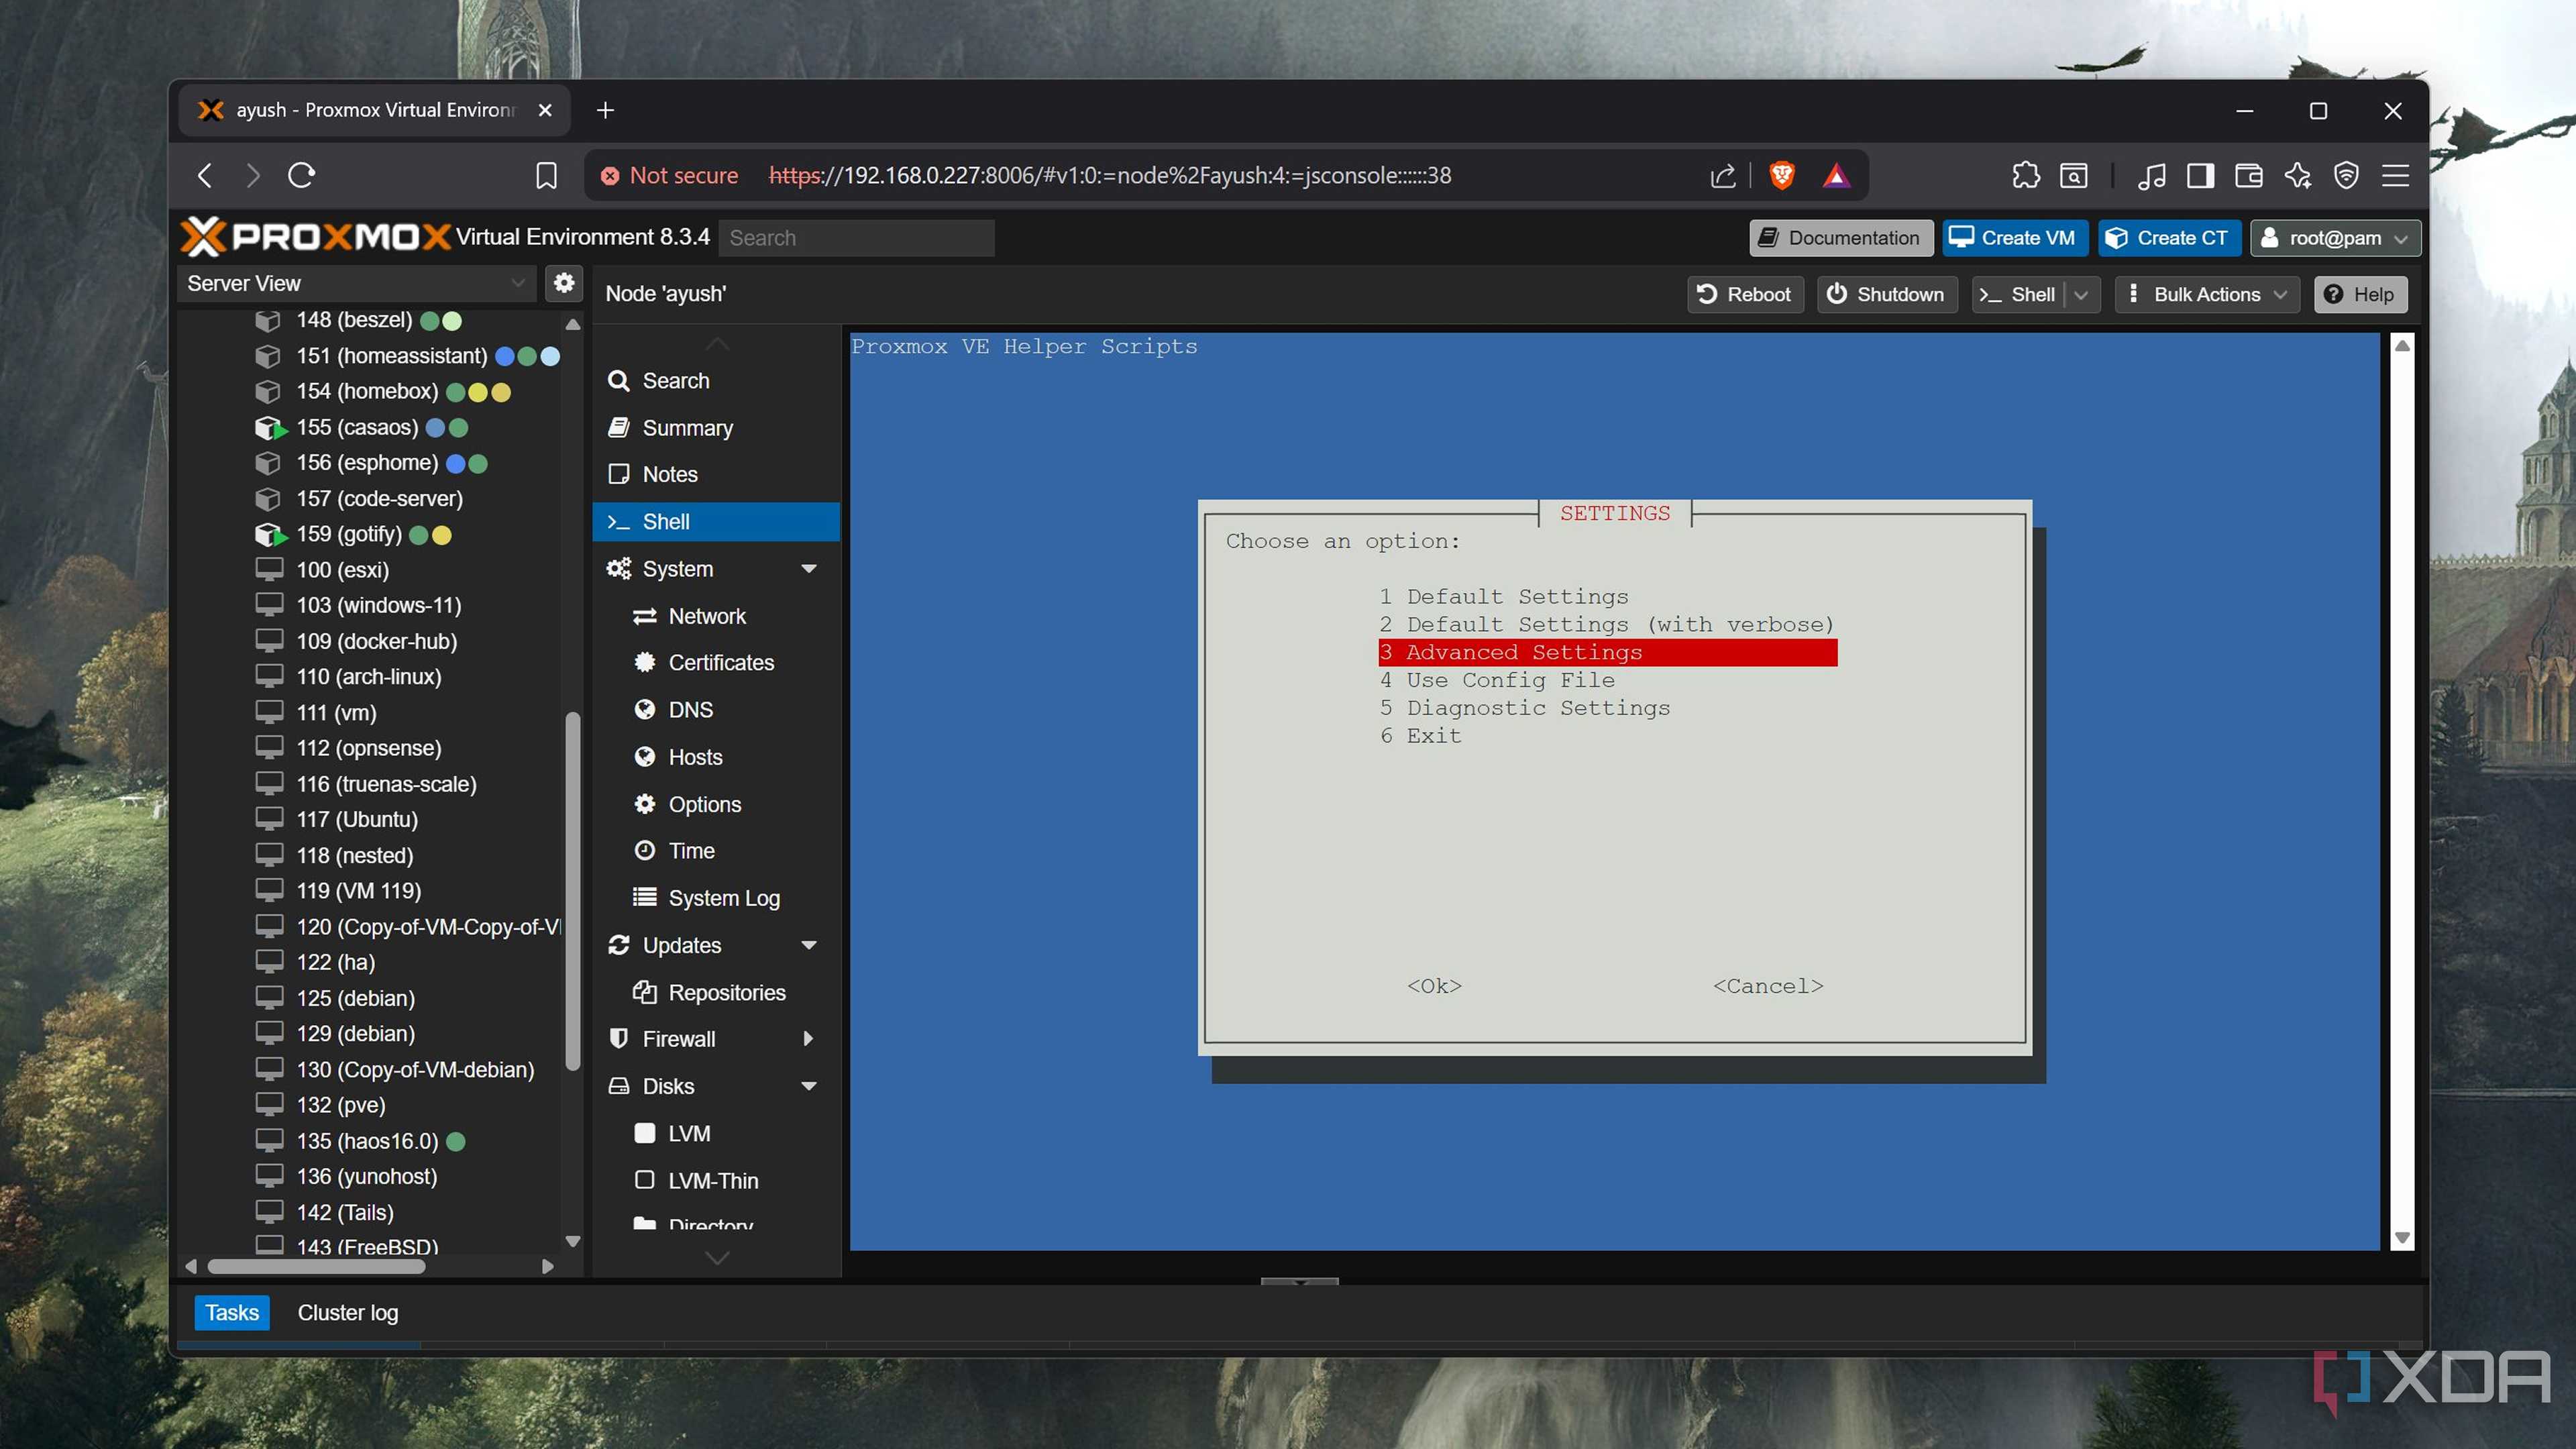Open the node Search menu item
2576x1449 pixels.
point(716,381)
